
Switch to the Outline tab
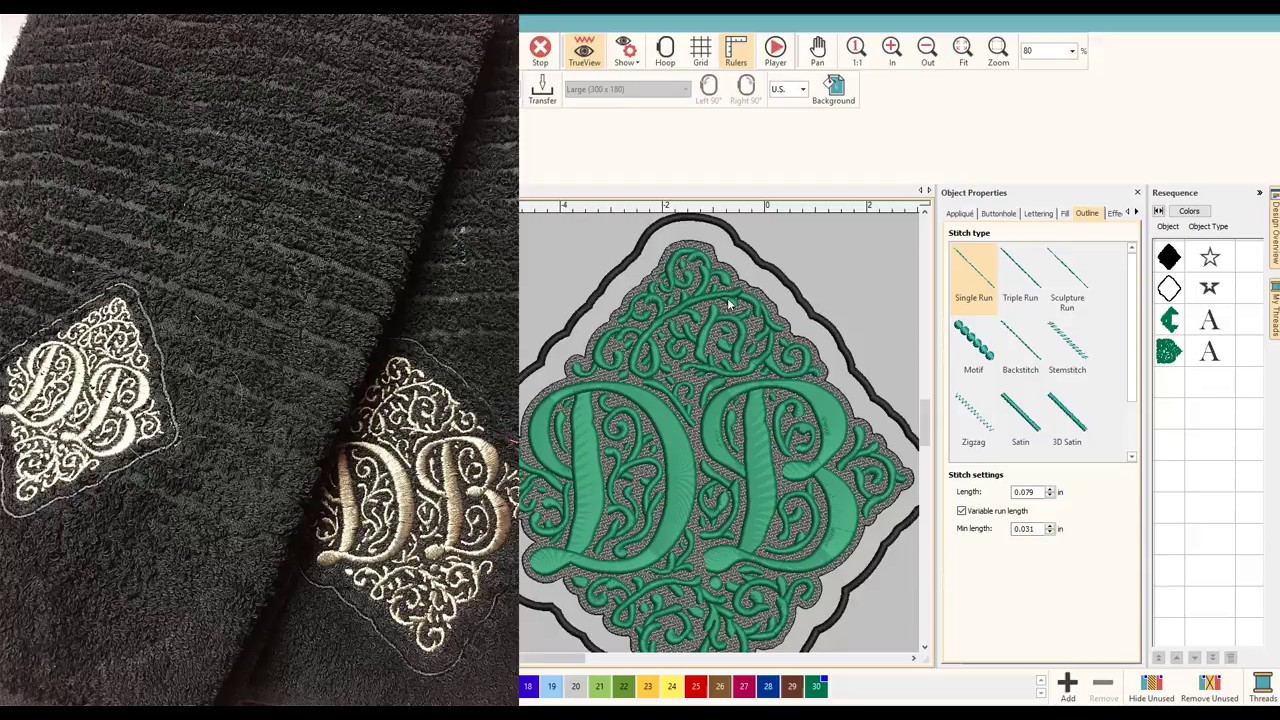pyautogui.click(x=1087, y=213)
